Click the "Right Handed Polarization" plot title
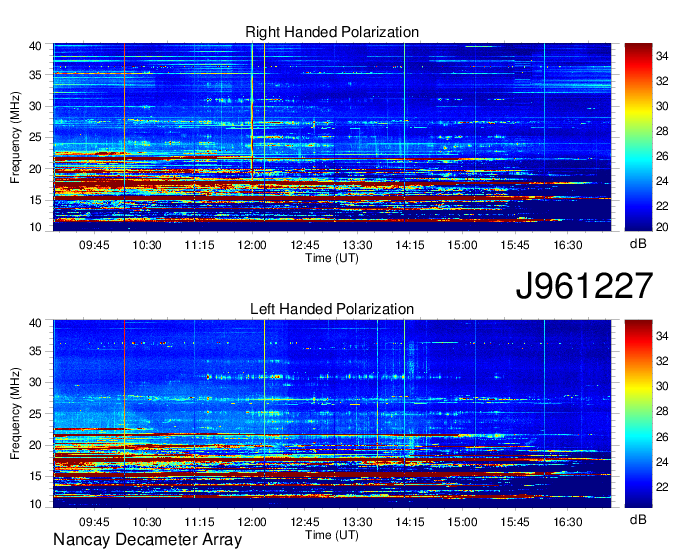 332,32
